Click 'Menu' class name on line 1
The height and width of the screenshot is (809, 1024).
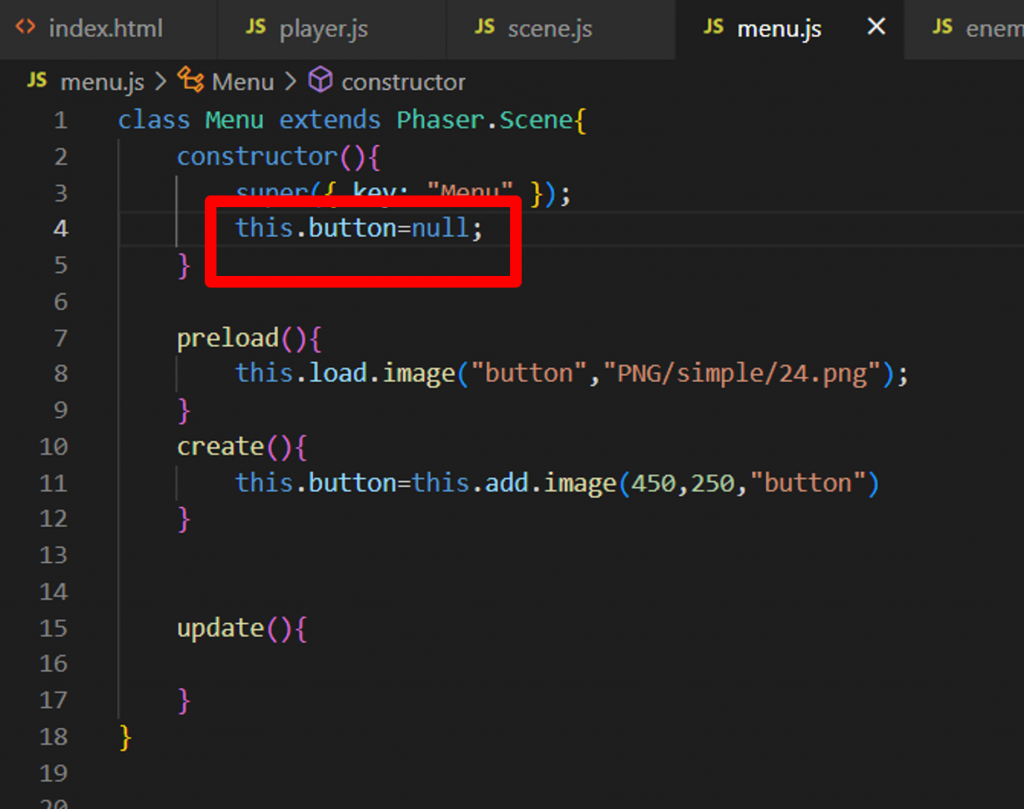[234, 121]
